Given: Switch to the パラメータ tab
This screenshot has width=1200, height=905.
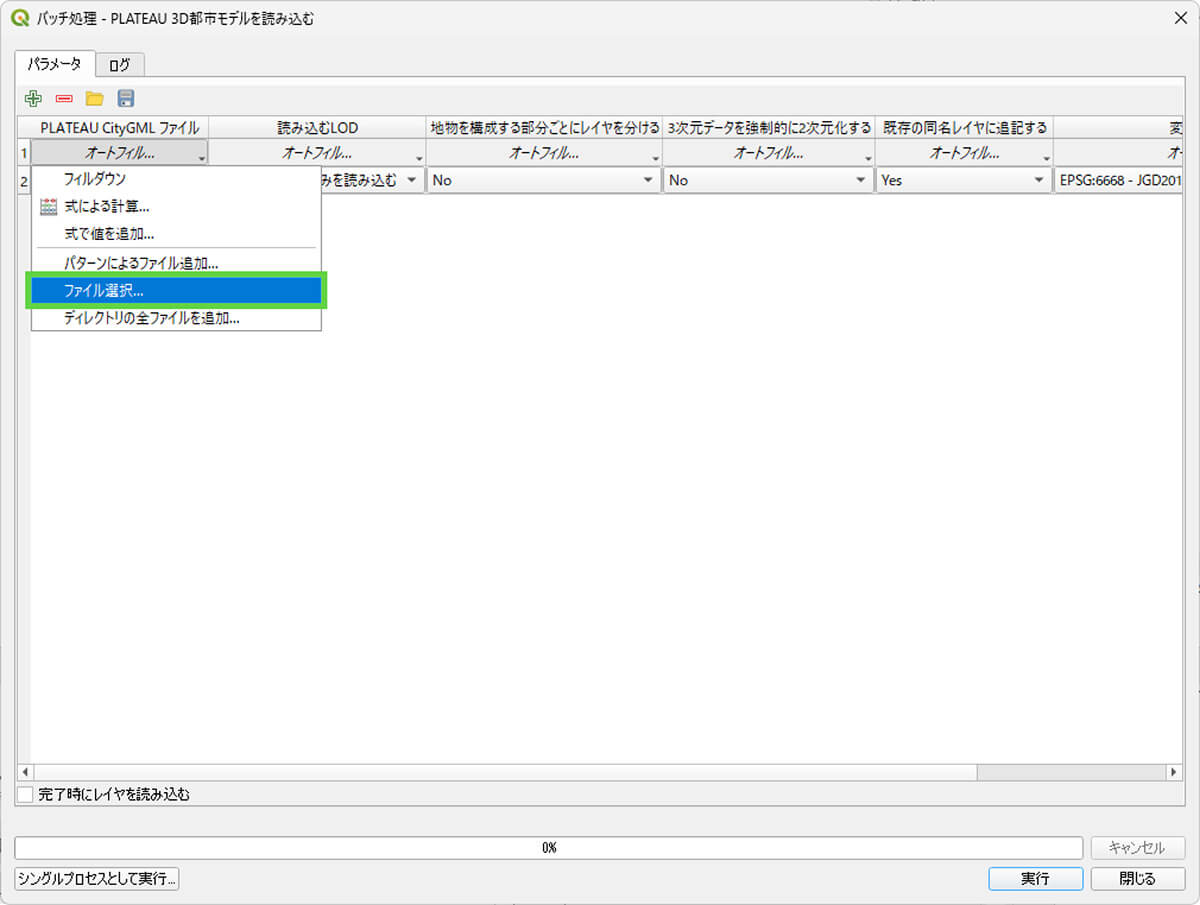Looking at the screenshot, I should (x=55, y=64).
